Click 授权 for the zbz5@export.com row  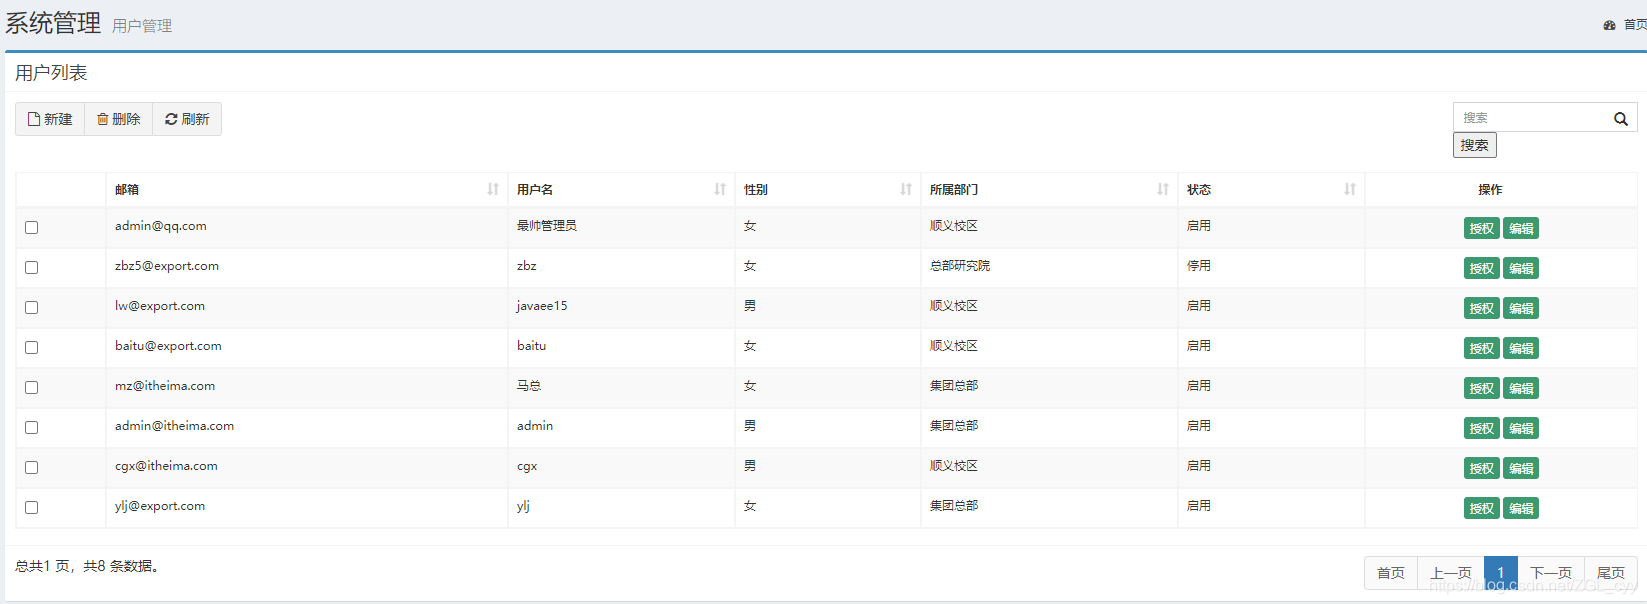(1481, 268)
